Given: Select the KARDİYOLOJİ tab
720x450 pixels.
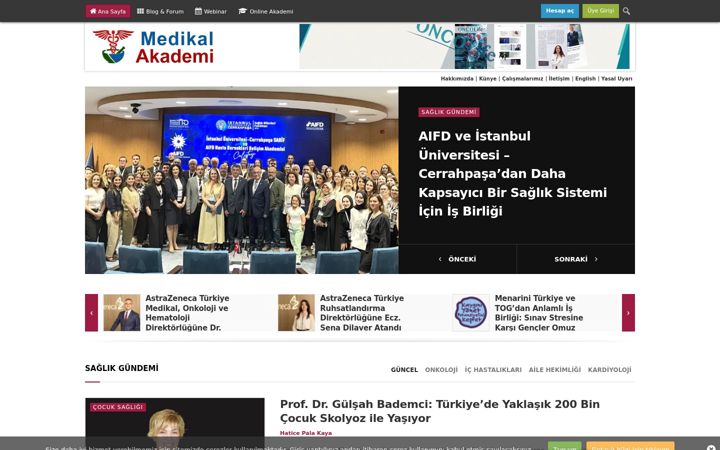Looking at the screenshot, I should tap(609, 370).
